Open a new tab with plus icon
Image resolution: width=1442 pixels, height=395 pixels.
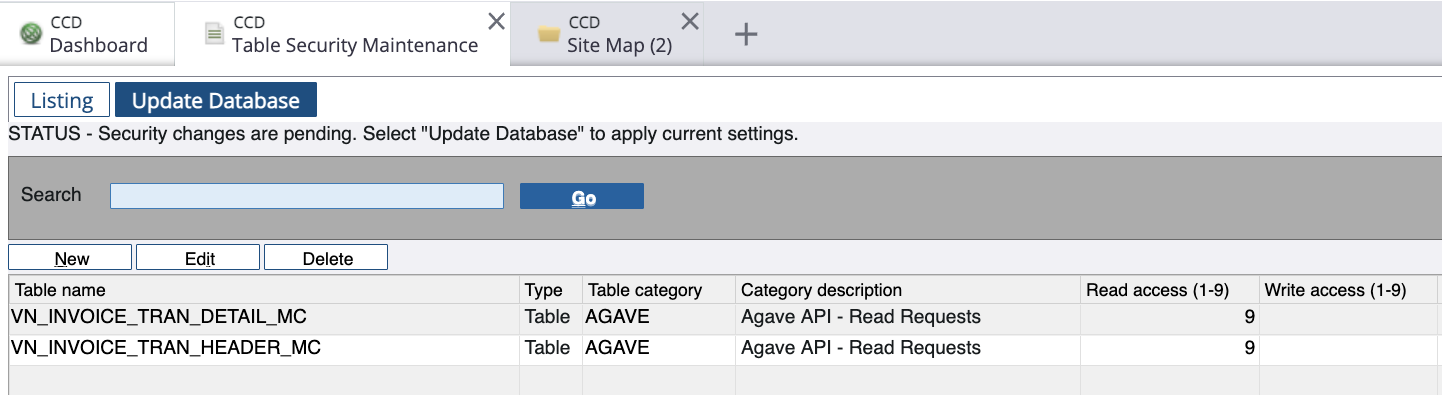pyautogui.click(x=746, y=34)
